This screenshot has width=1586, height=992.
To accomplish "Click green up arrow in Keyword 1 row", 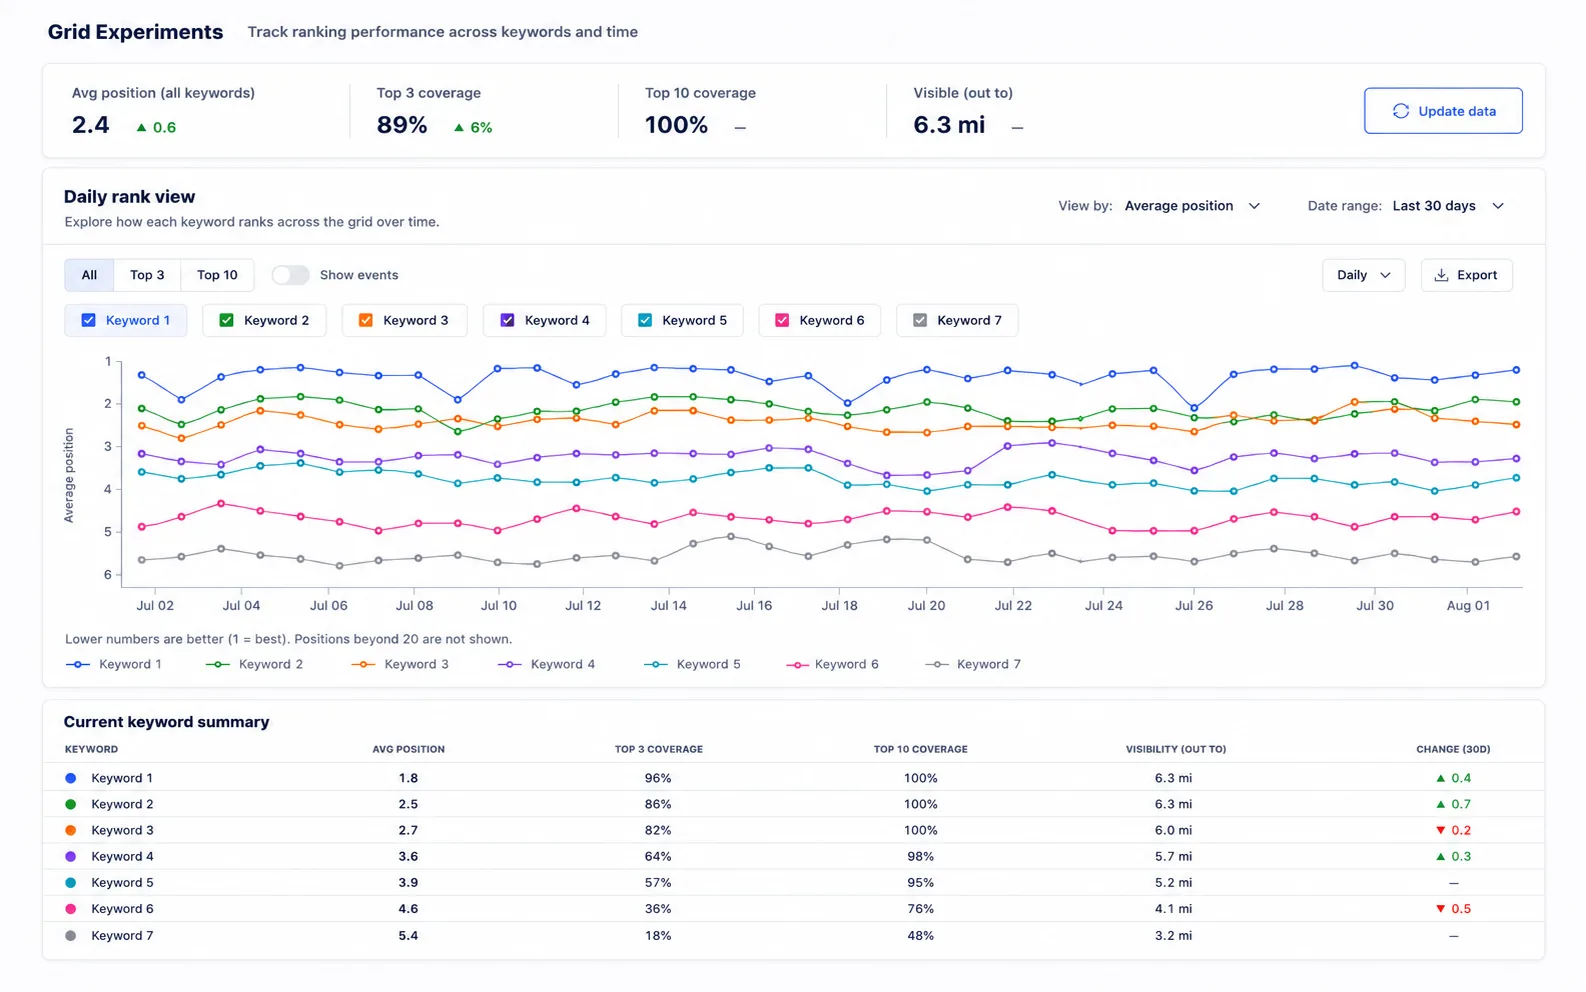I will click(x=1440, y=778).
